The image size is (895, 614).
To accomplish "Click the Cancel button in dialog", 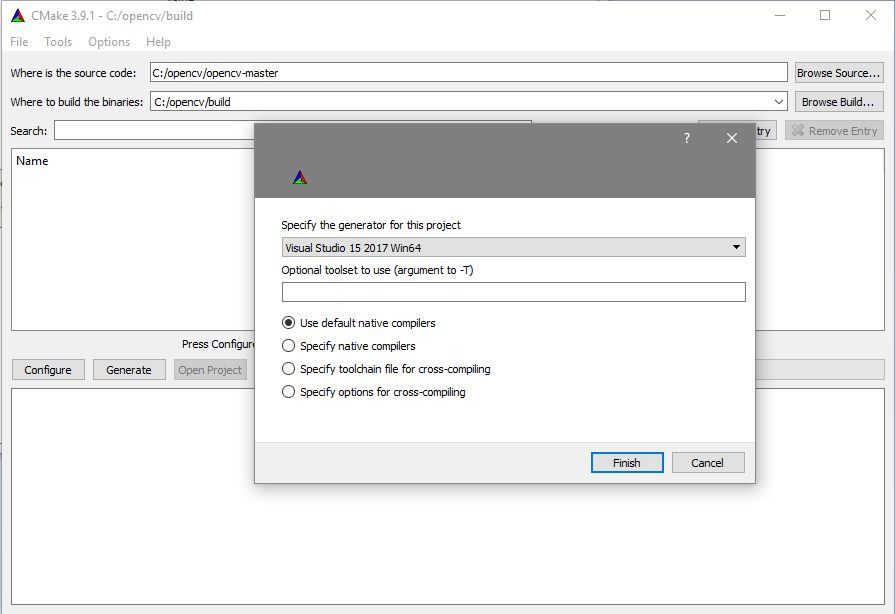I will point(708,463).
